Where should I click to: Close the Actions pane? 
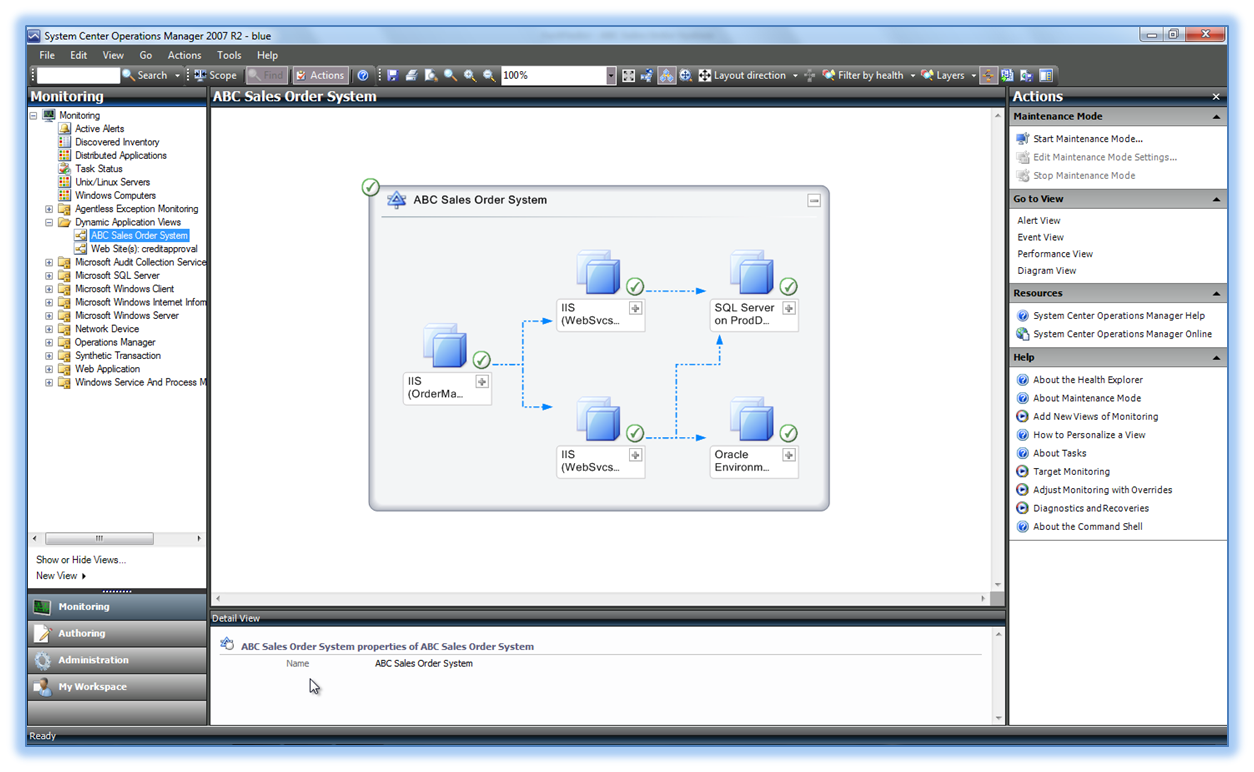[x=1216, y=97]
